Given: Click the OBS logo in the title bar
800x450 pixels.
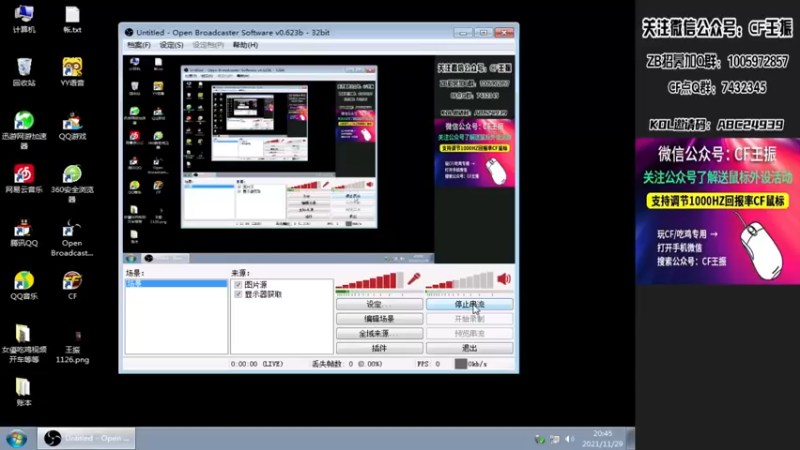Looking at the screenshot, I should tap(129, 32).
